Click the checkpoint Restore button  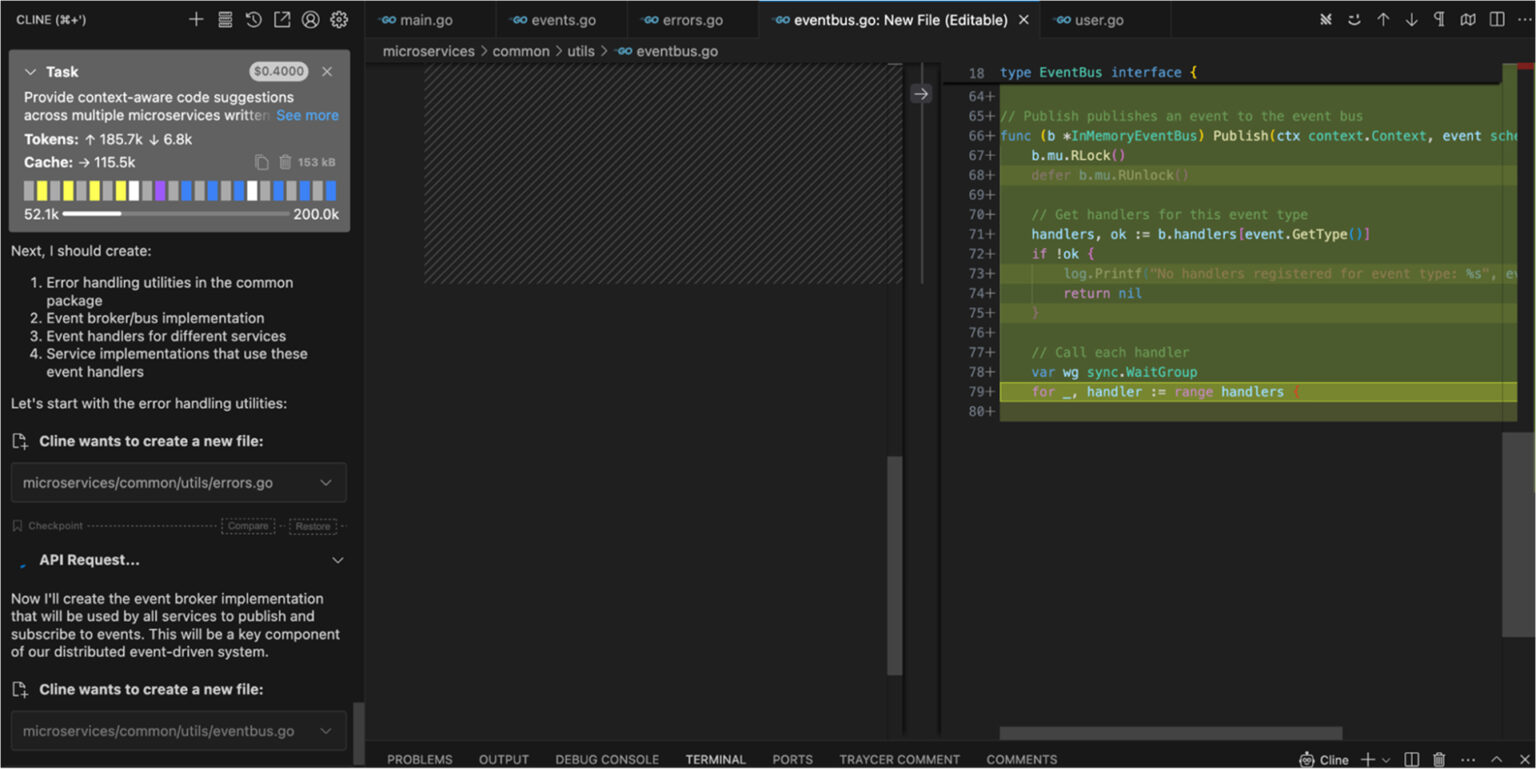click(313, 526)
